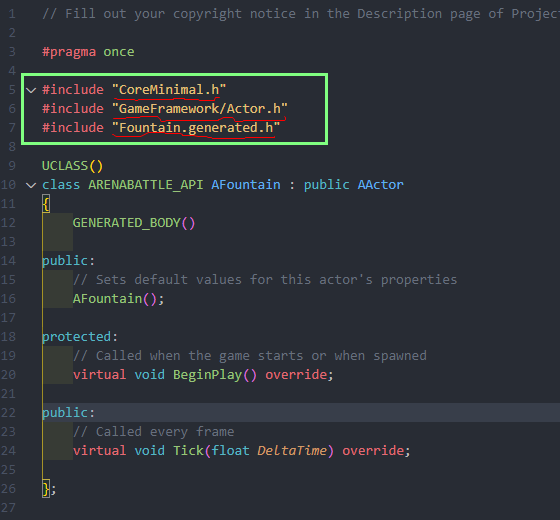Click the public: specifier on line 22
The image size is (560, 520).
(x=68, y=412)
